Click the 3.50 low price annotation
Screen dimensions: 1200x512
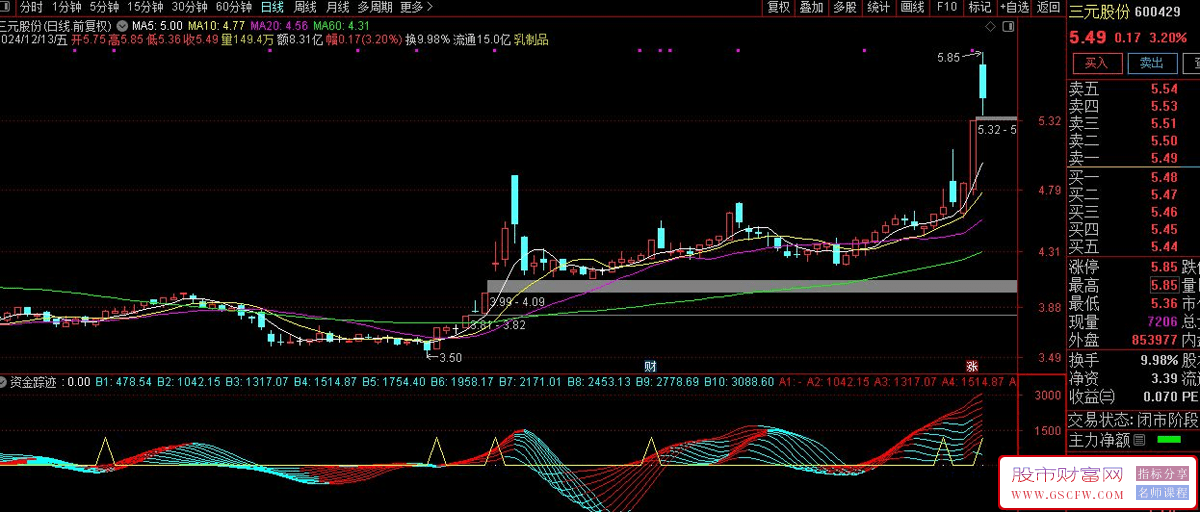click(450, 357)
